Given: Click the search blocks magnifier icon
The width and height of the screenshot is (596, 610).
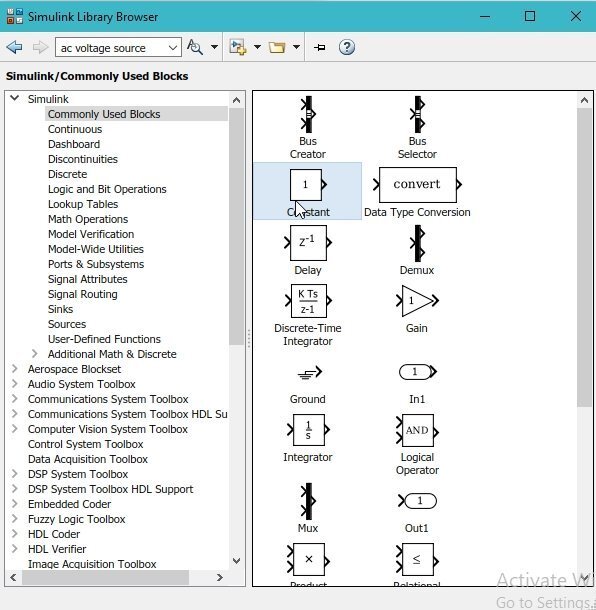Looking at the screenshot, I should click(195, 47).
